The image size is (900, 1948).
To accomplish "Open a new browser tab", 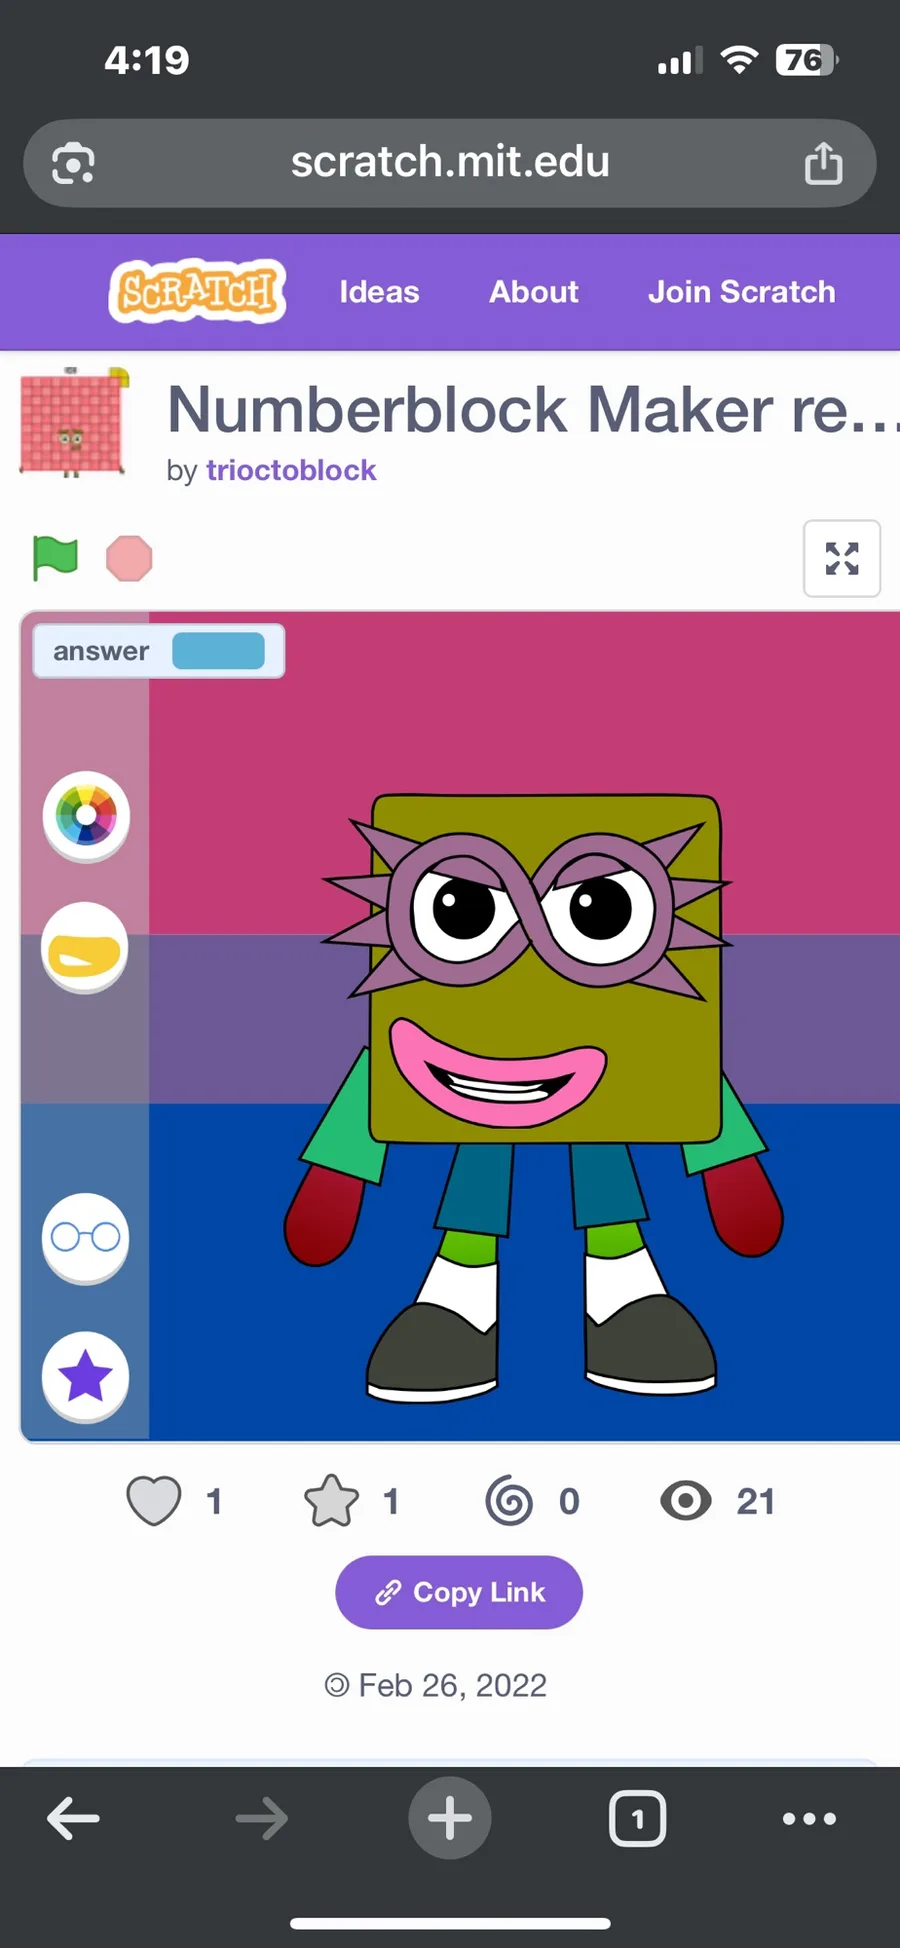I will tap(450, 1818).
